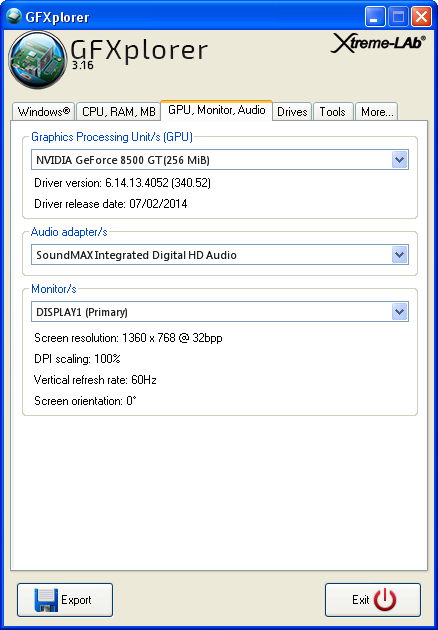Click the 3.16 version number
Image resolution: width=438 pixels, height=630 pixels.
click(83, 65)
